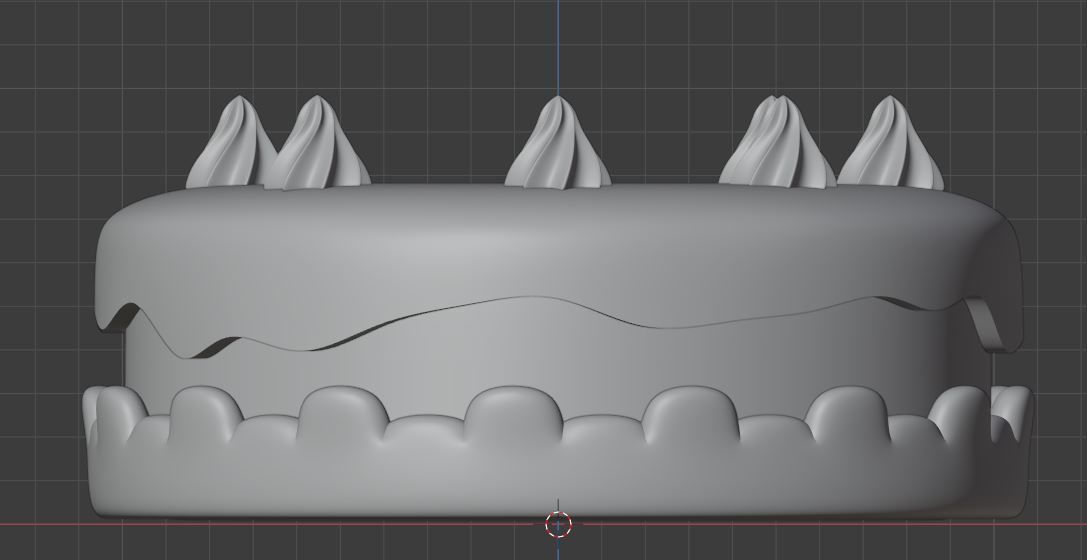Select the center whipped cream swirl

click(x=558, y=143)
